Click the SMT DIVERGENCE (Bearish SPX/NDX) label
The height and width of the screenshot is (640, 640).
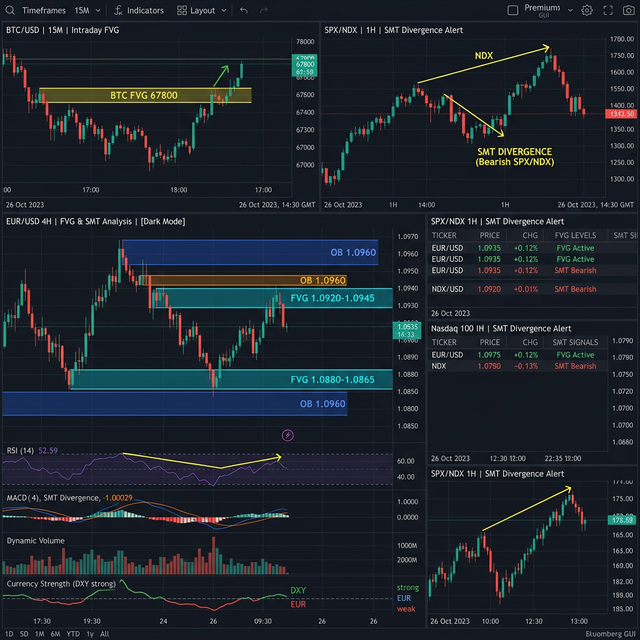tap(515, 157)
